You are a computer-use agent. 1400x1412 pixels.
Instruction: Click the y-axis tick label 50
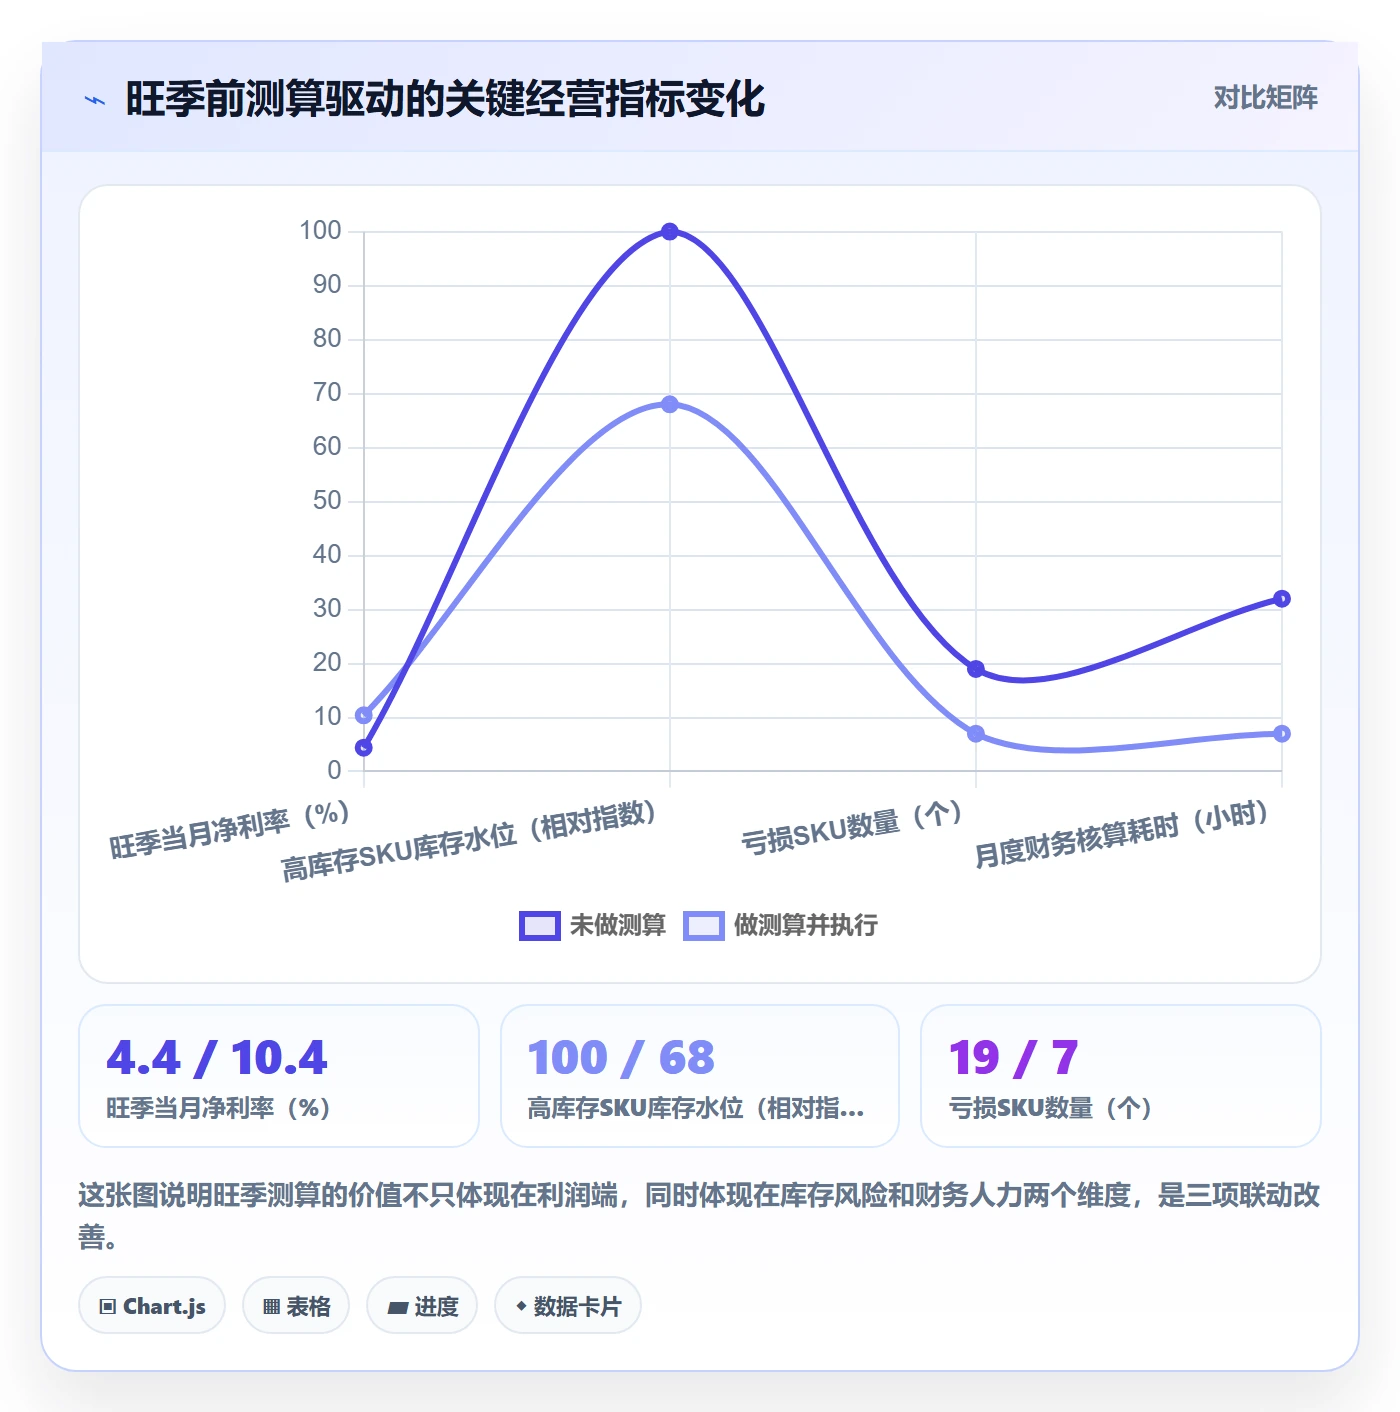(x=327, y=501)
